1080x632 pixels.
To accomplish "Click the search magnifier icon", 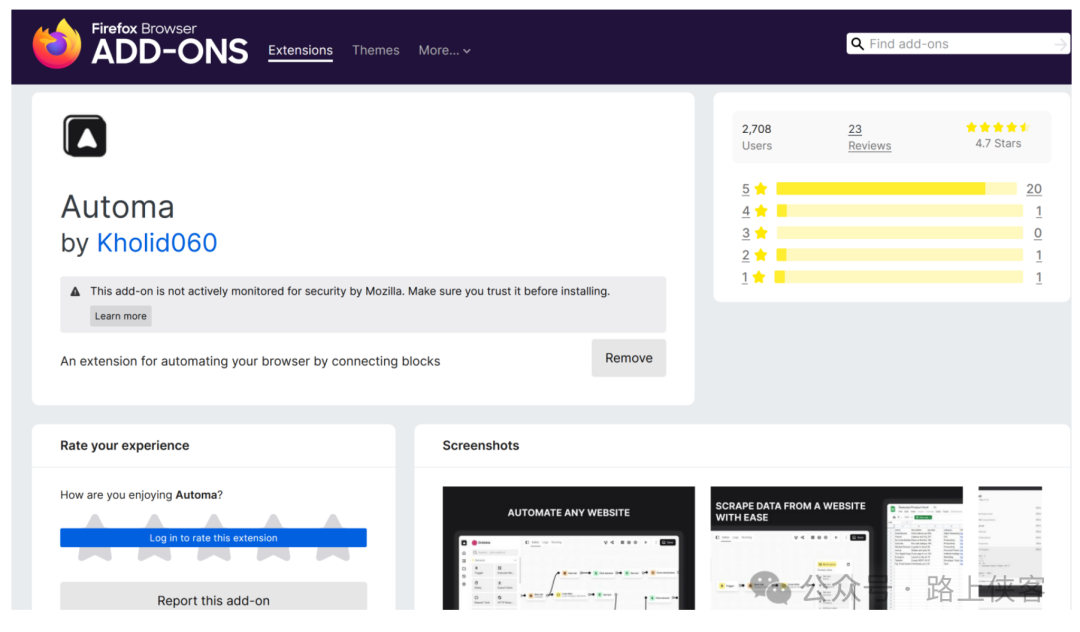I will point(857,44).
